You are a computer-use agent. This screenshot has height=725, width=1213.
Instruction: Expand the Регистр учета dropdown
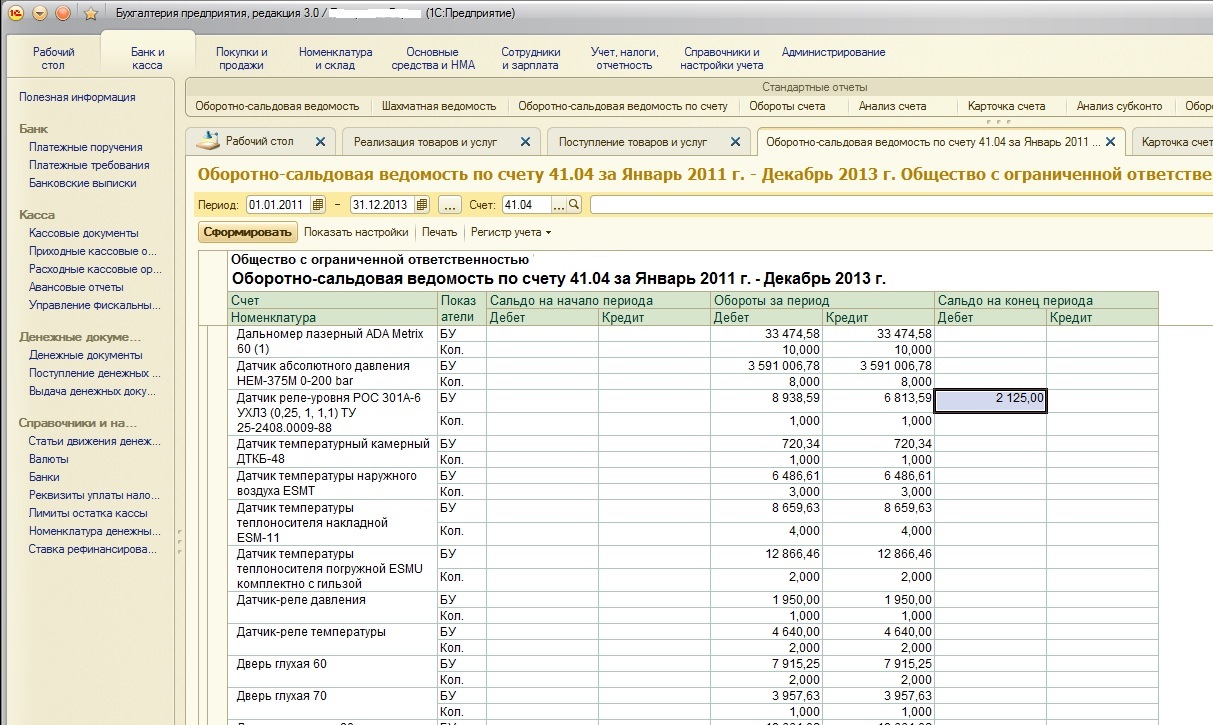[x=511, y=232]
